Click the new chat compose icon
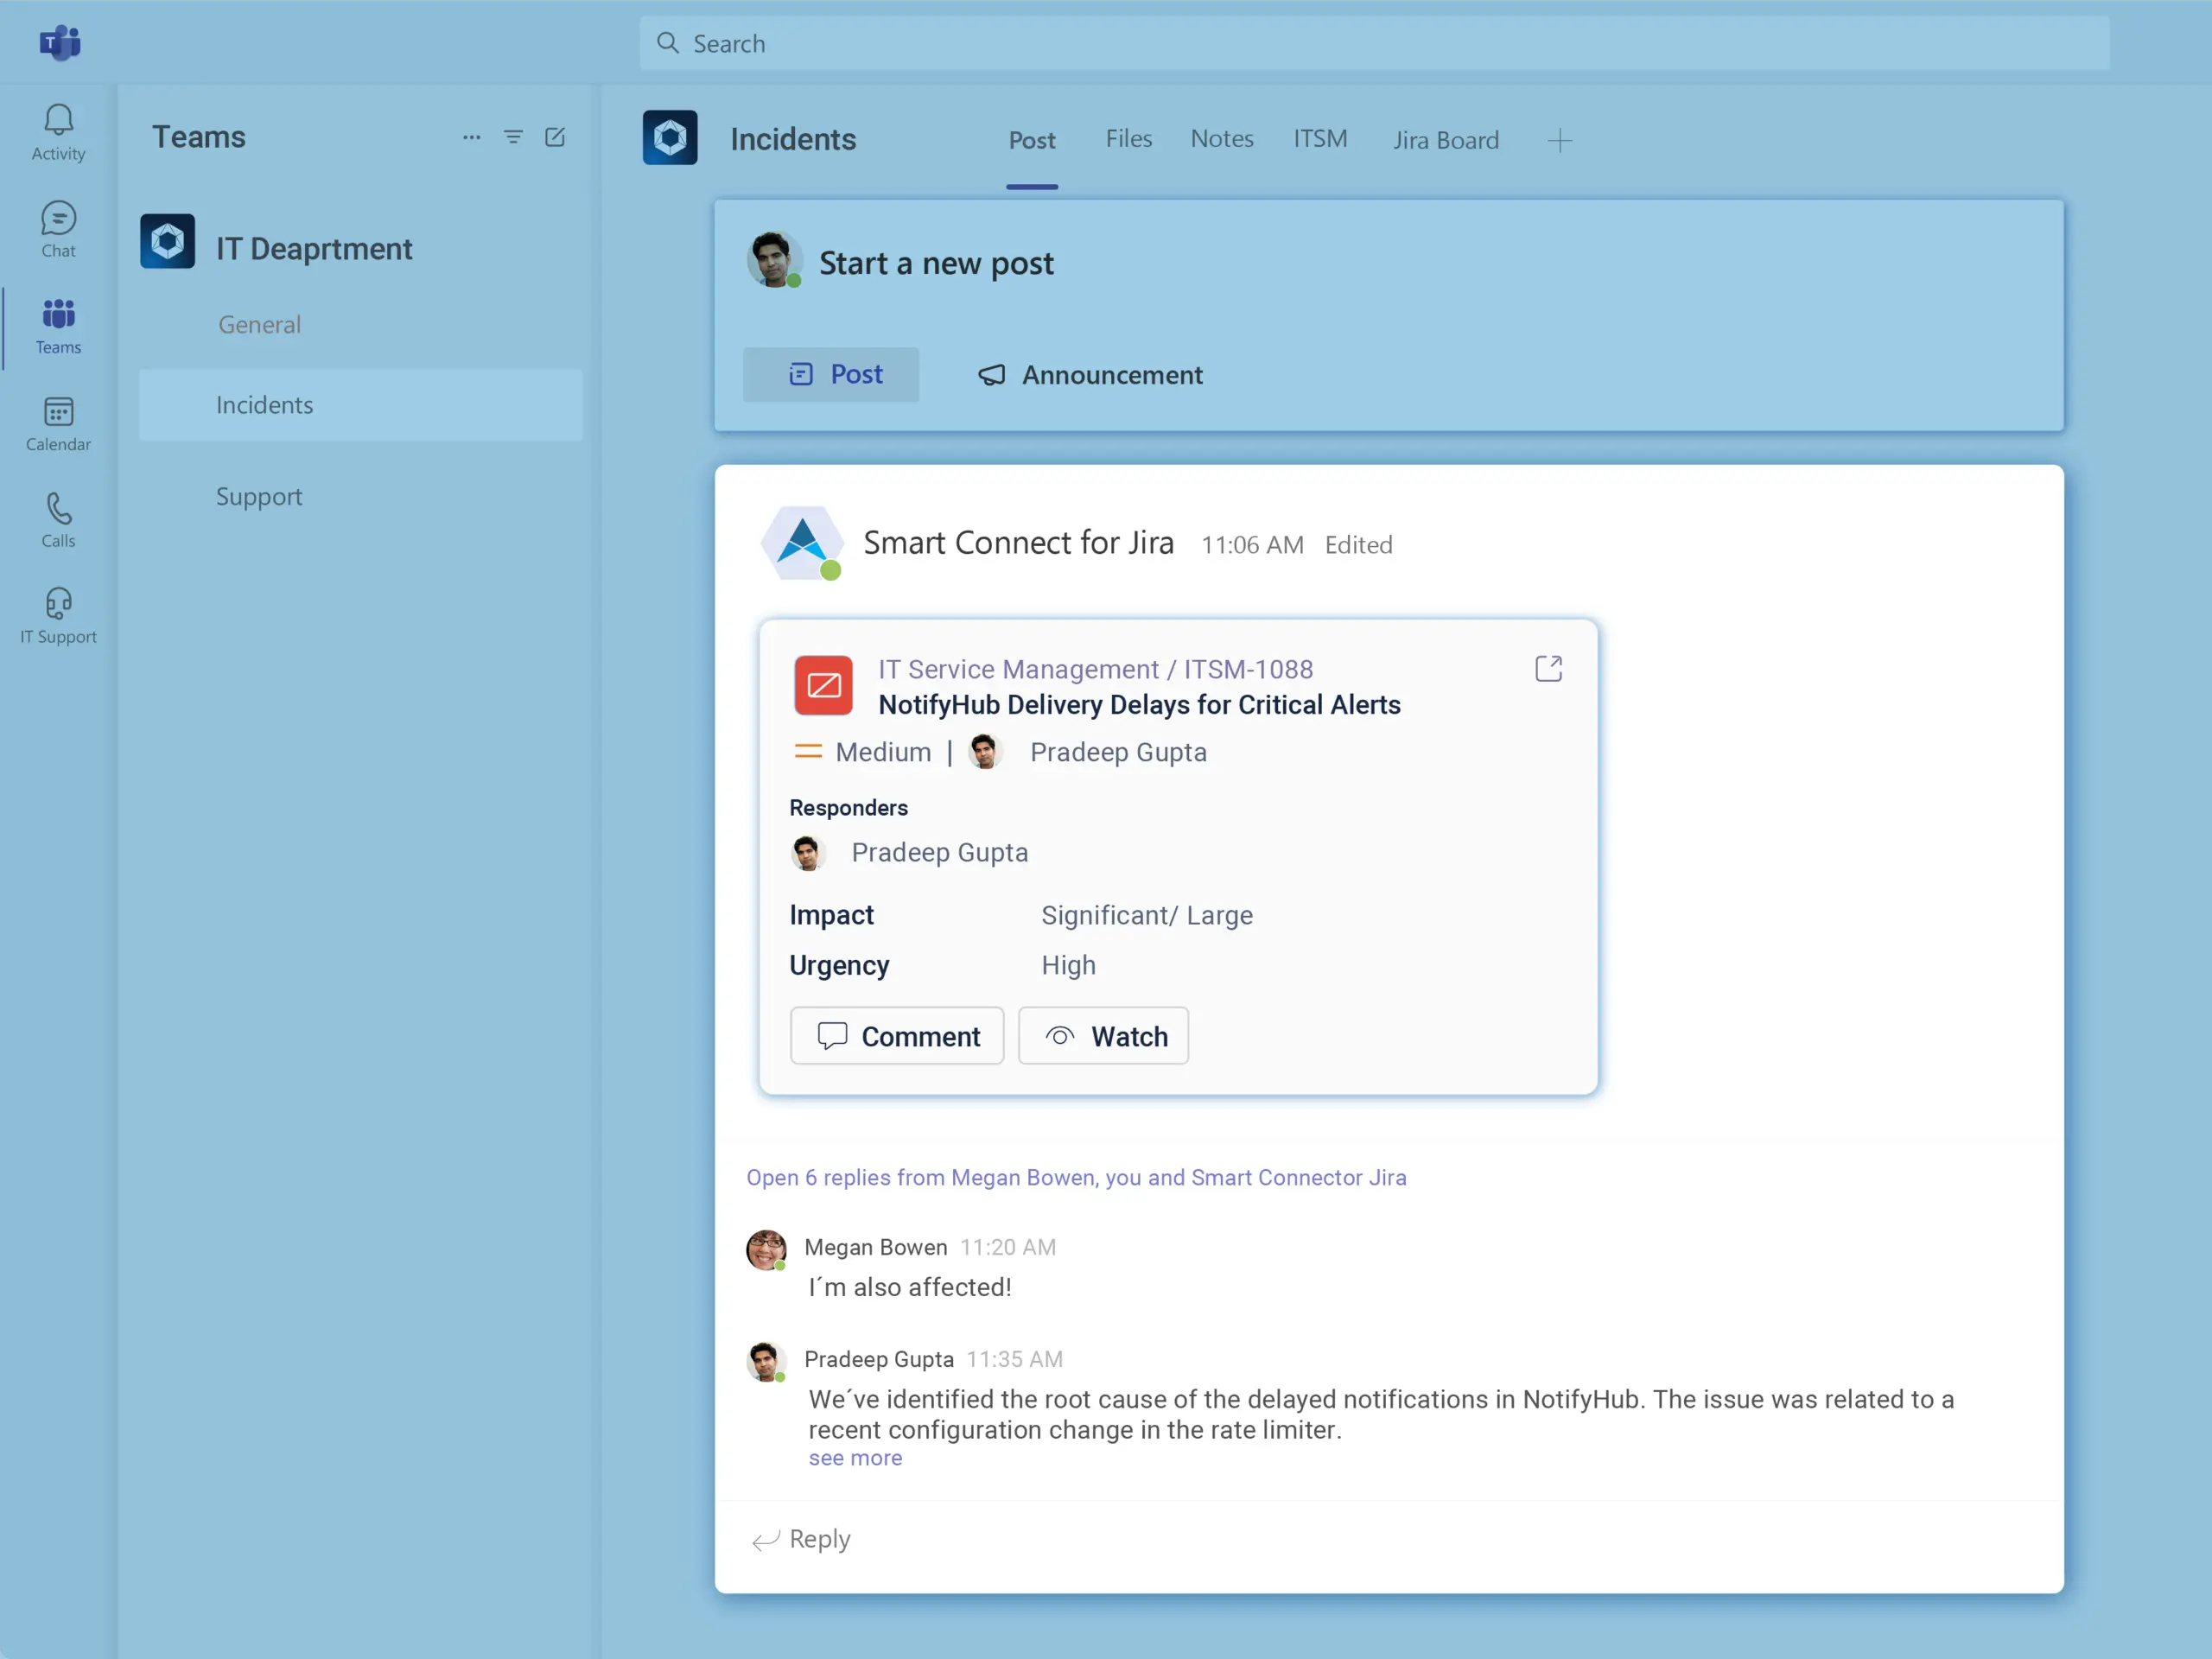 pyautogui.click(x=555, y=137)
